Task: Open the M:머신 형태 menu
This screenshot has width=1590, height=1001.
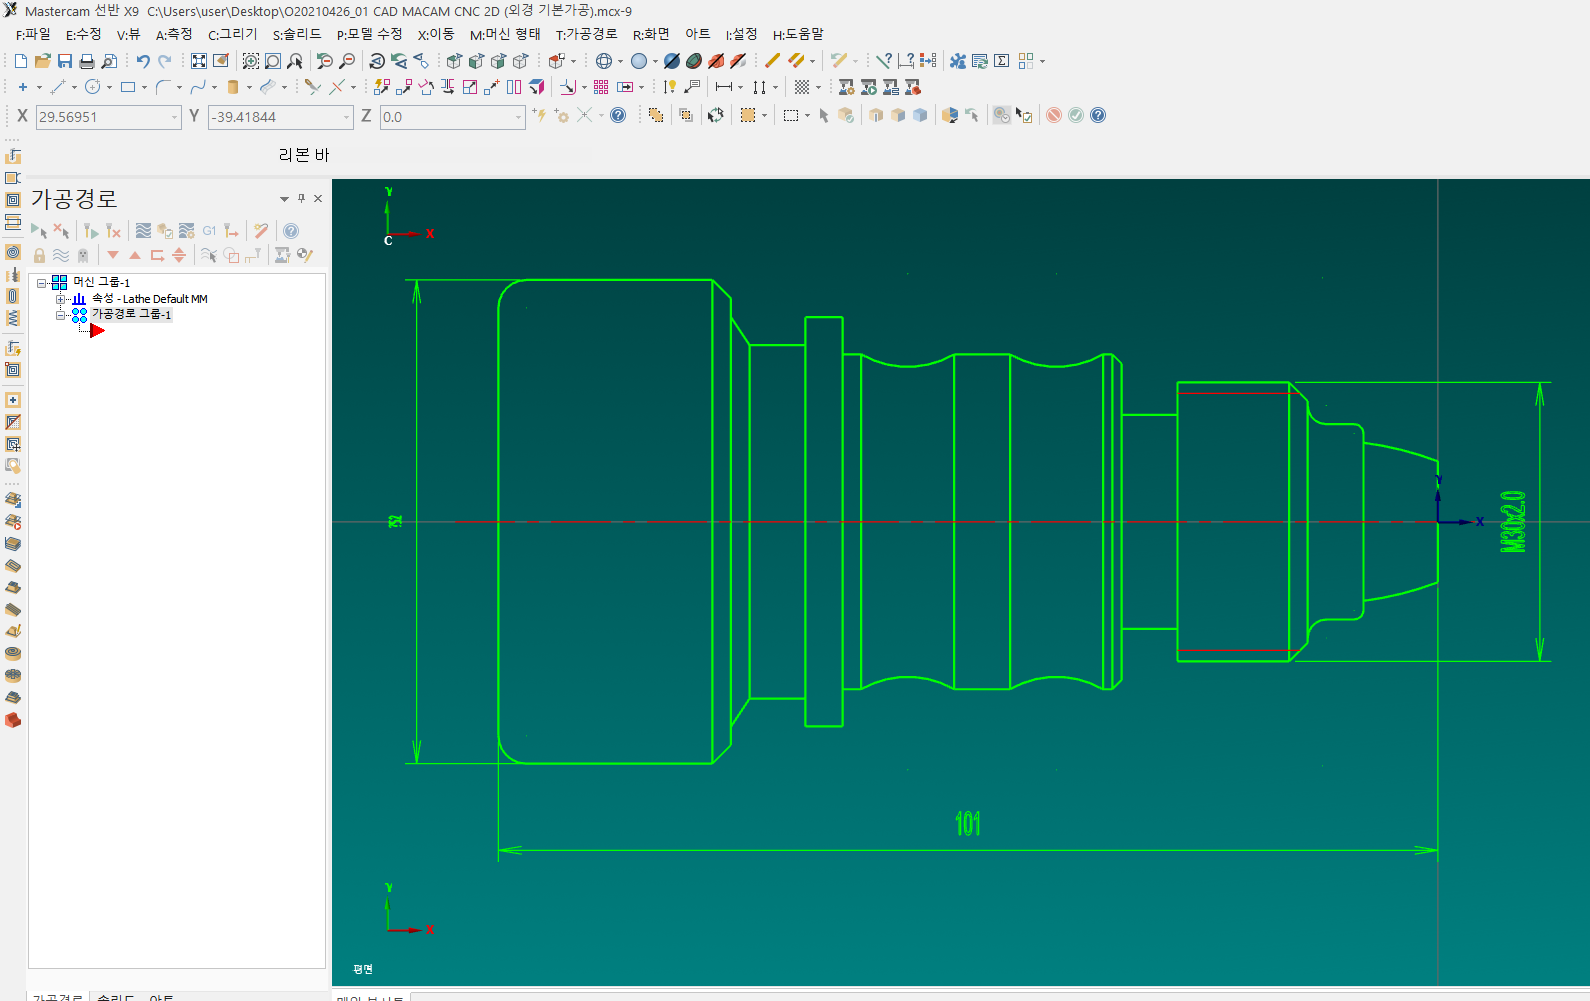Action: pyautogui.click(x=505, y=34)
